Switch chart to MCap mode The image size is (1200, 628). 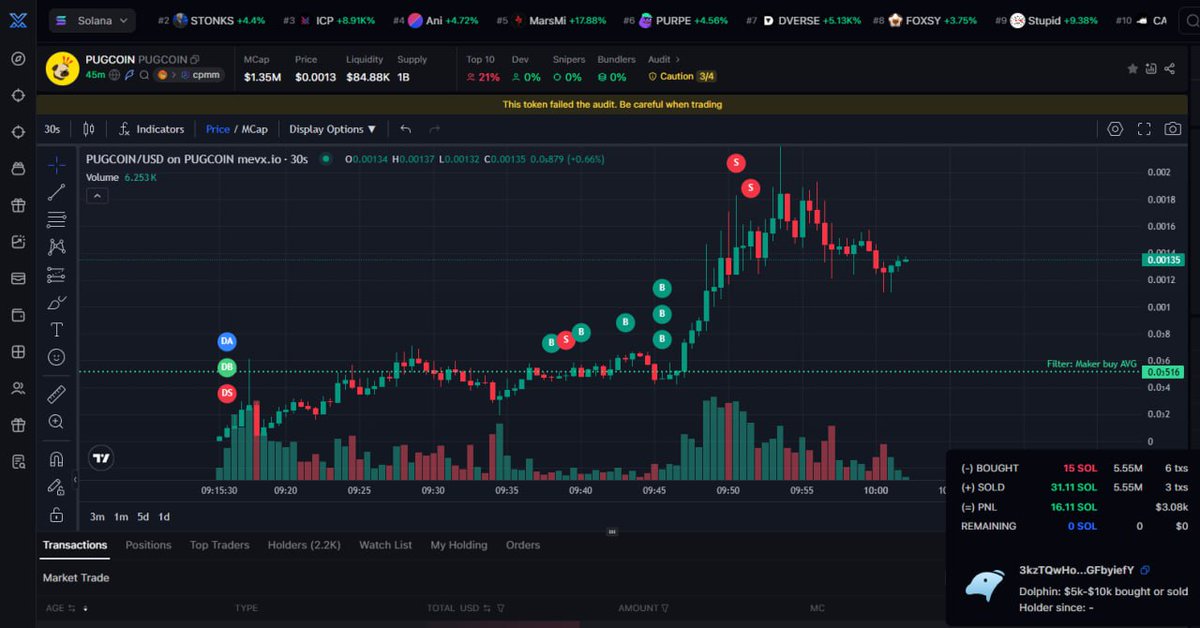254,129
